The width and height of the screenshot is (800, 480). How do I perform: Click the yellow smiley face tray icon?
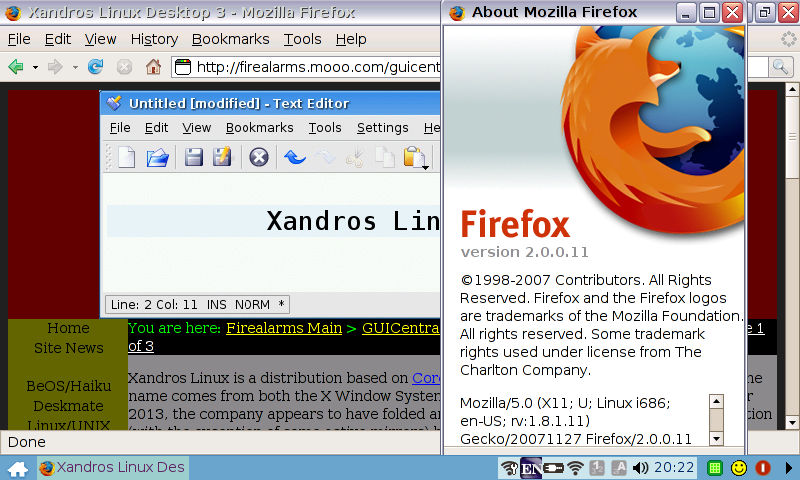pyautogui.click(x=739, y=468)
